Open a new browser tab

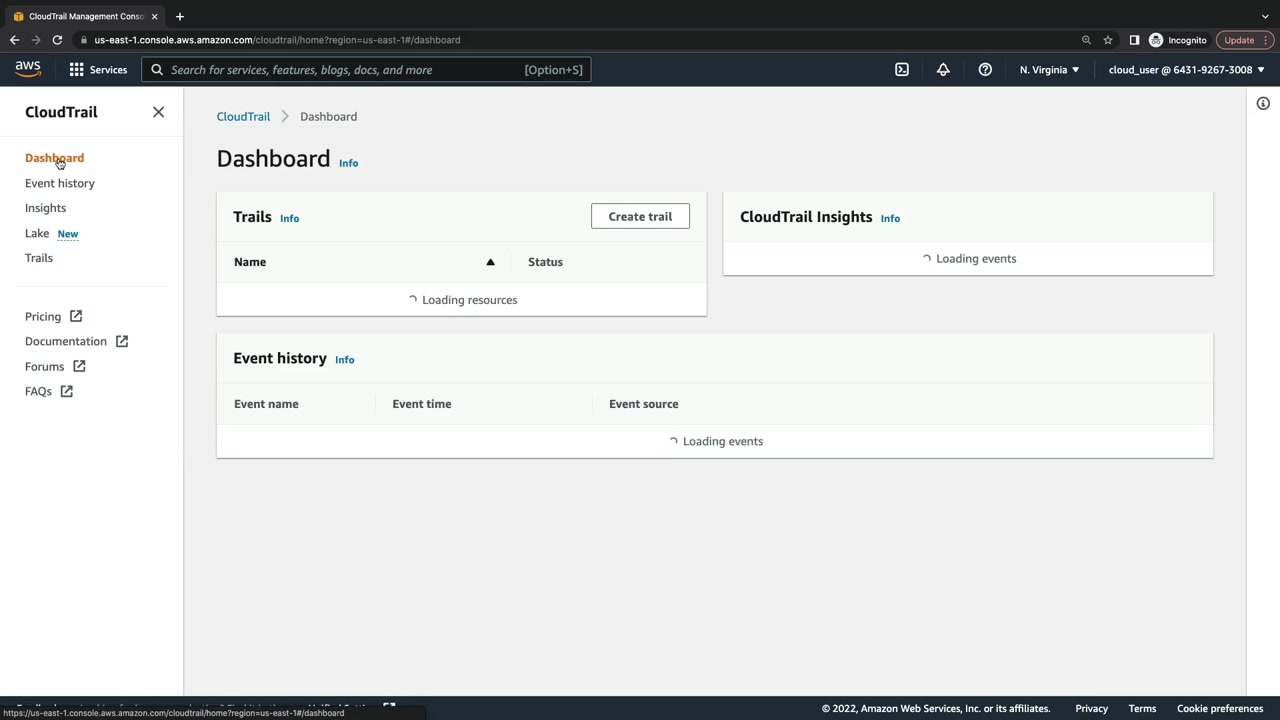[180, 16]
